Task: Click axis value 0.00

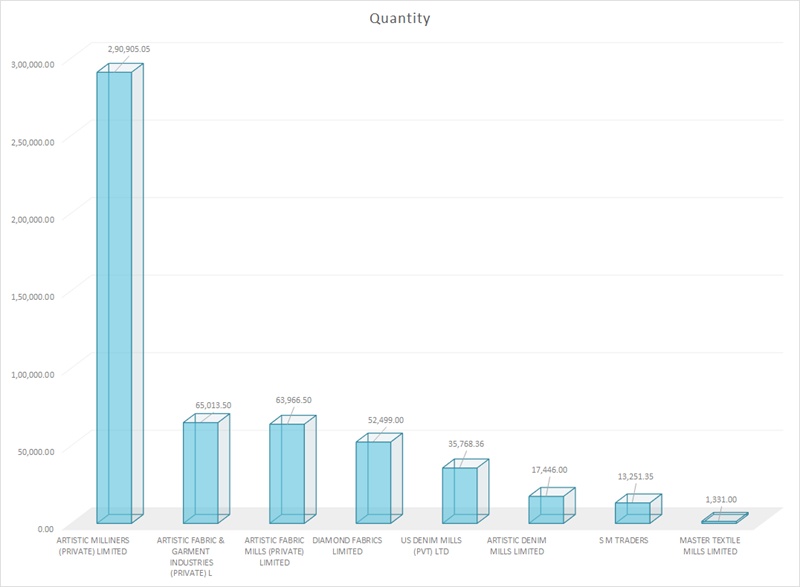Action: coord(45,529)
